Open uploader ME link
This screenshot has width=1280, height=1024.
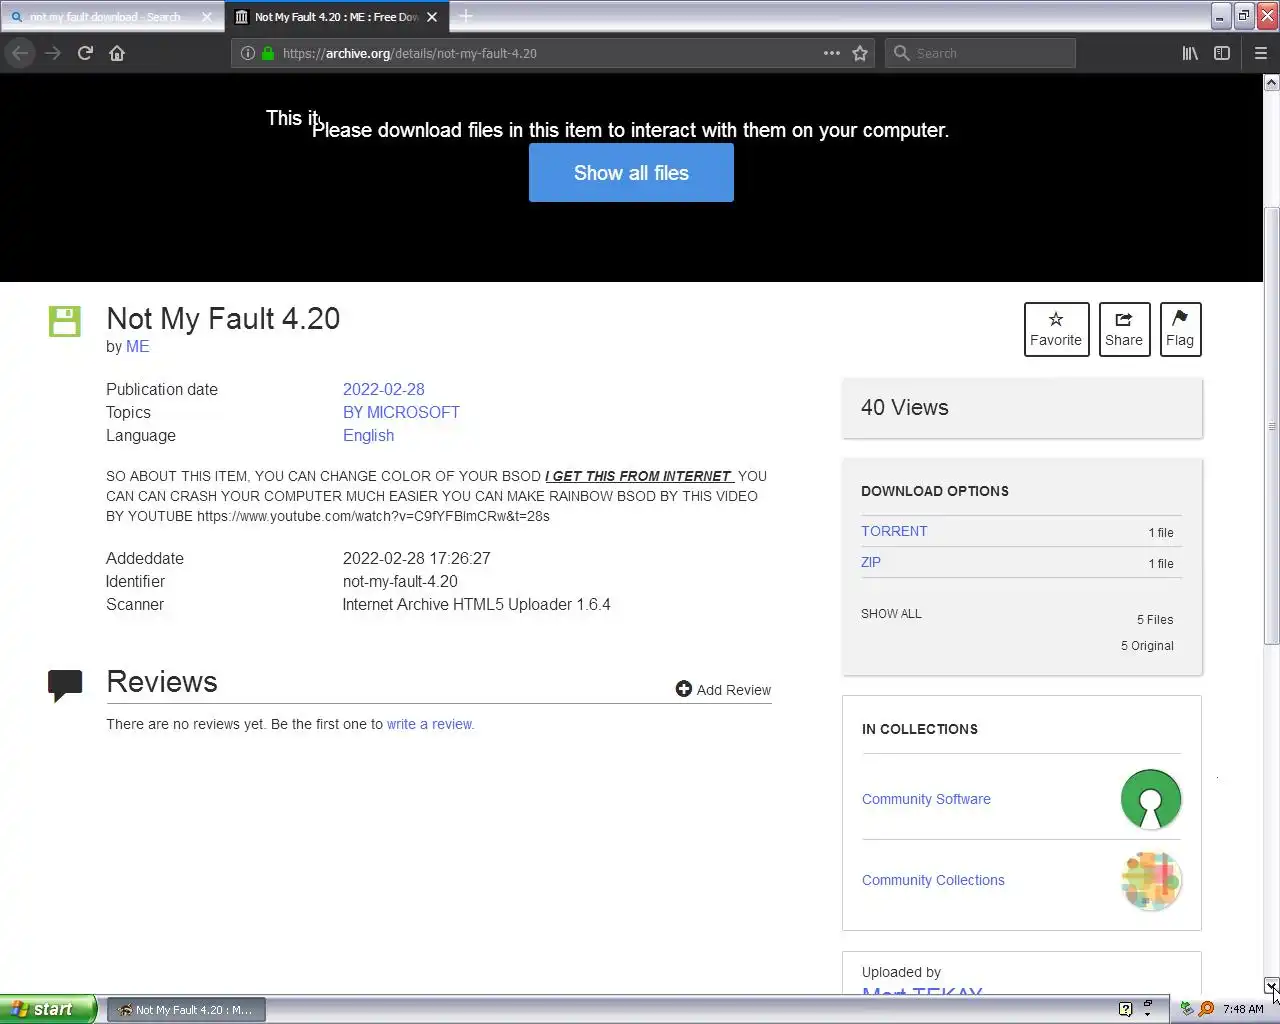pyautogui.click(x=138, y=346)
